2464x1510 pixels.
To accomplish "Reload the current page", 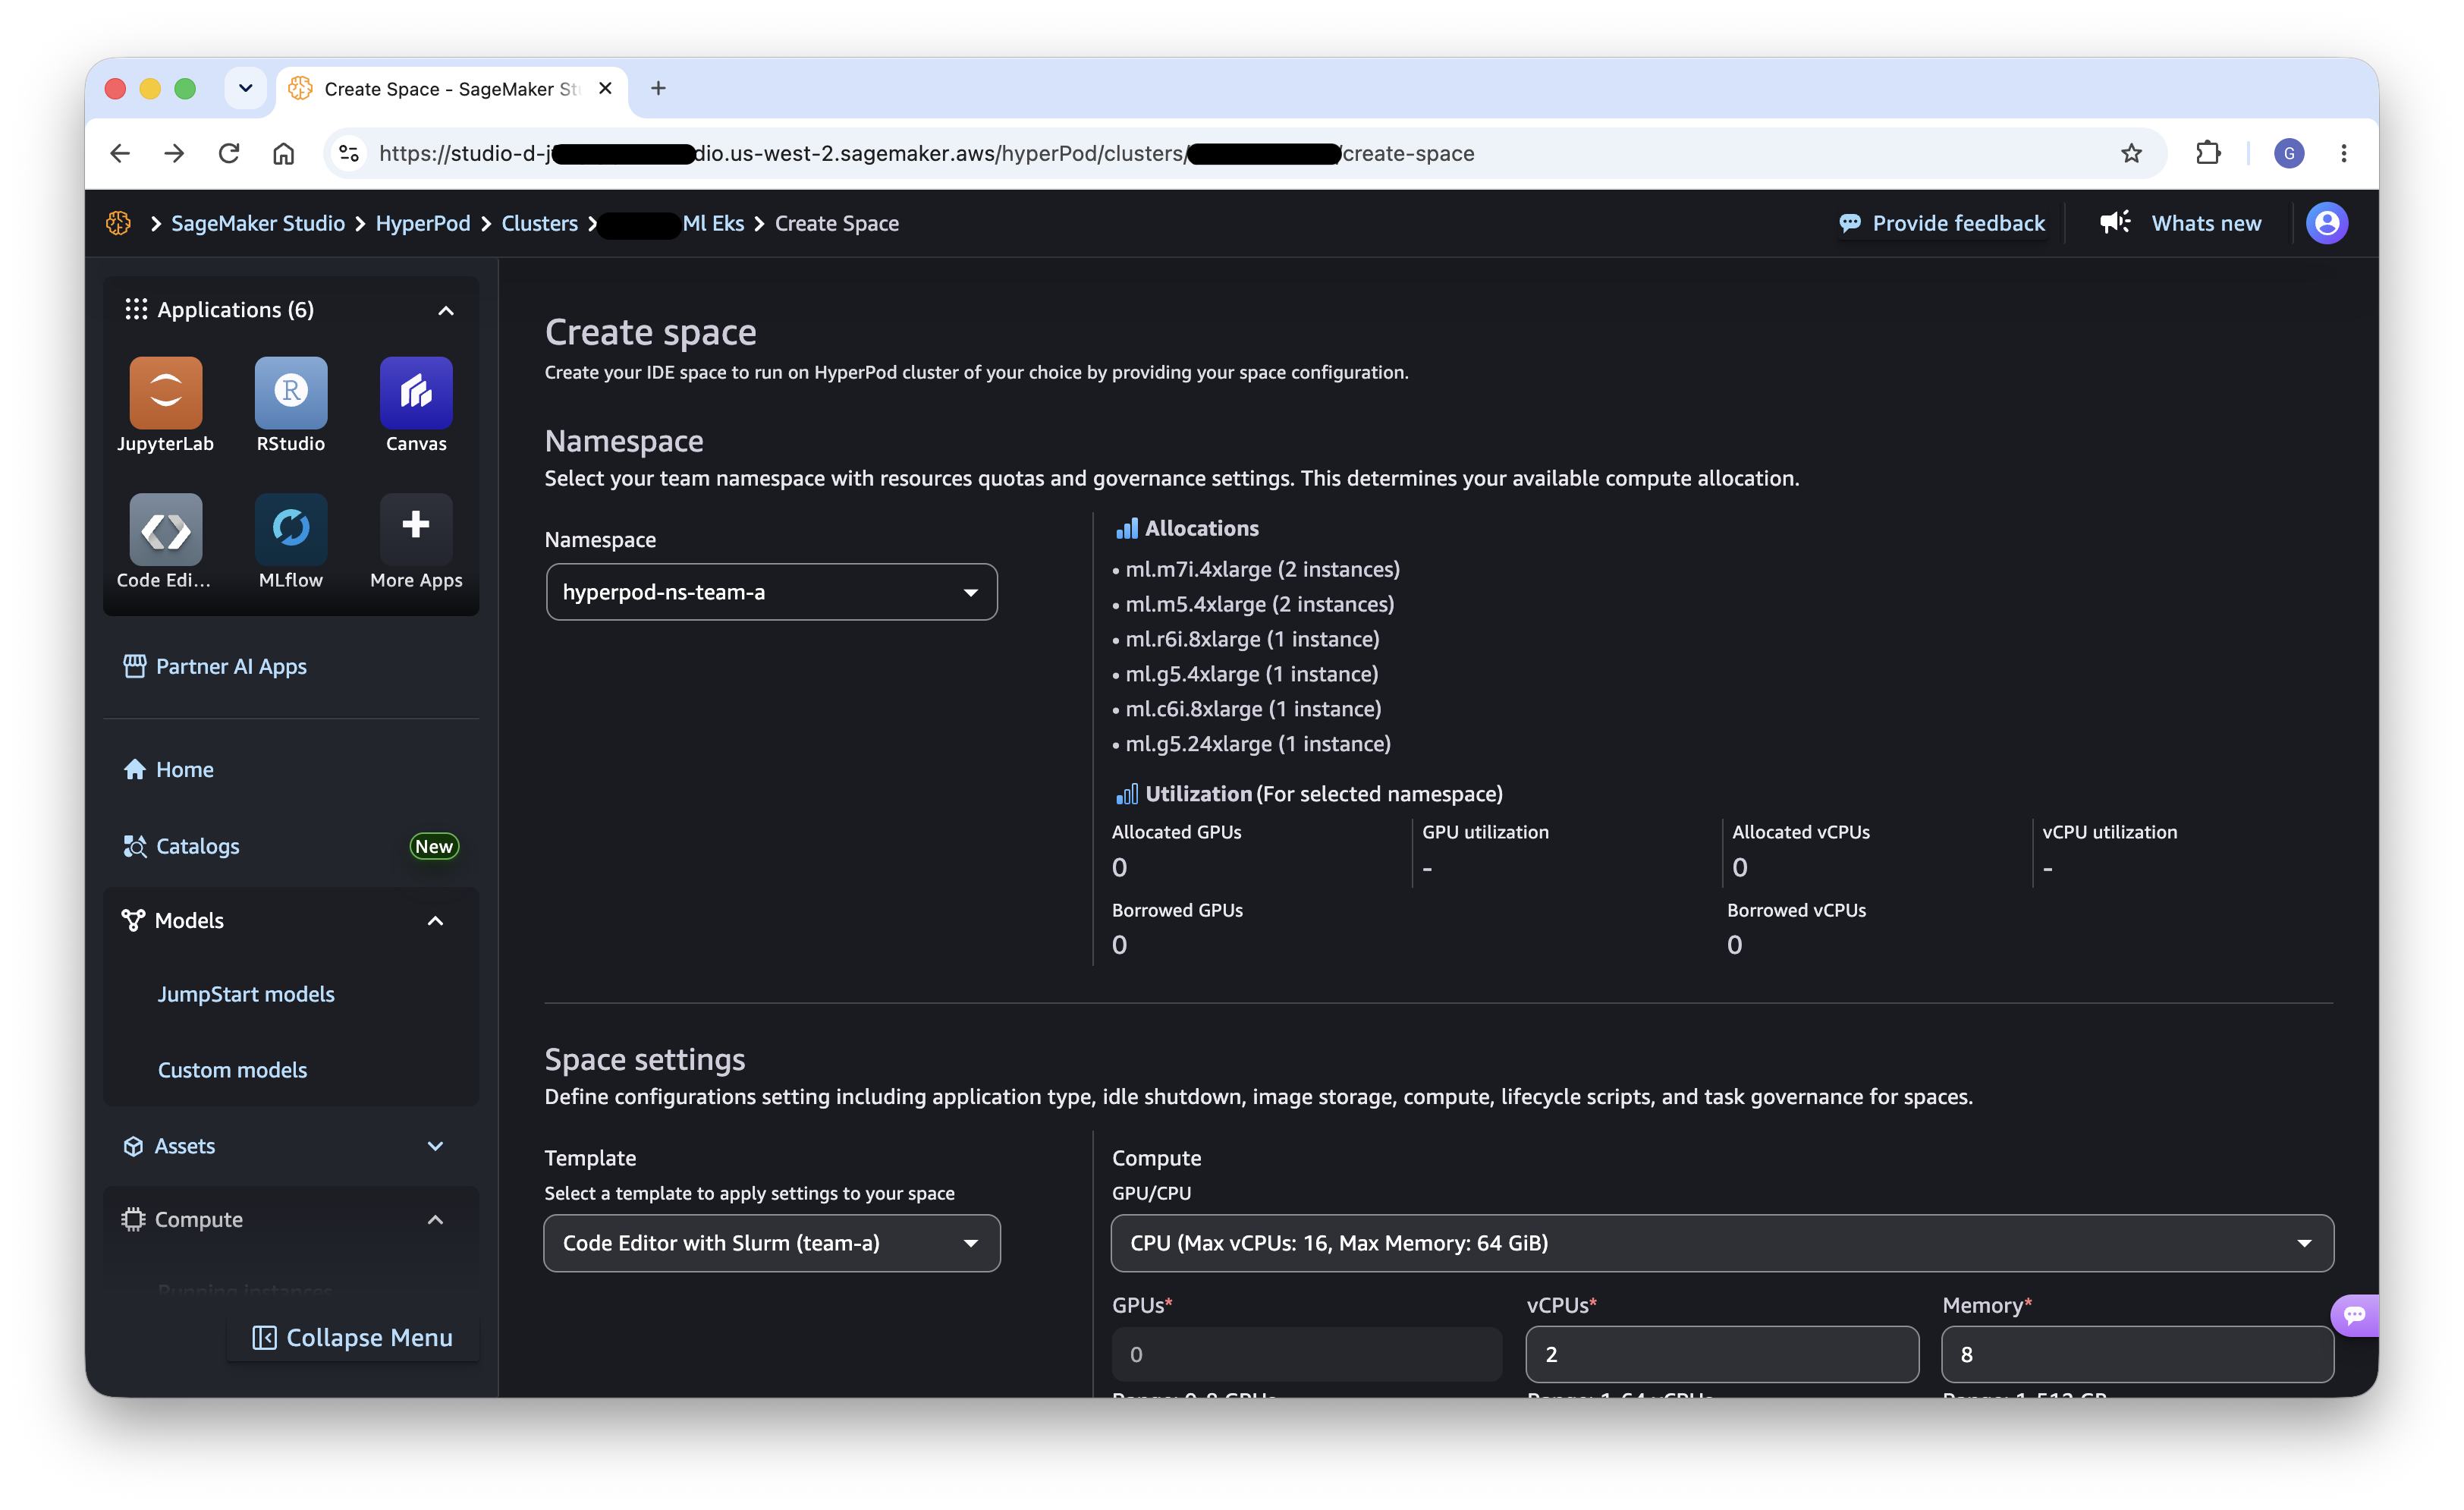I will coord(229,153).
